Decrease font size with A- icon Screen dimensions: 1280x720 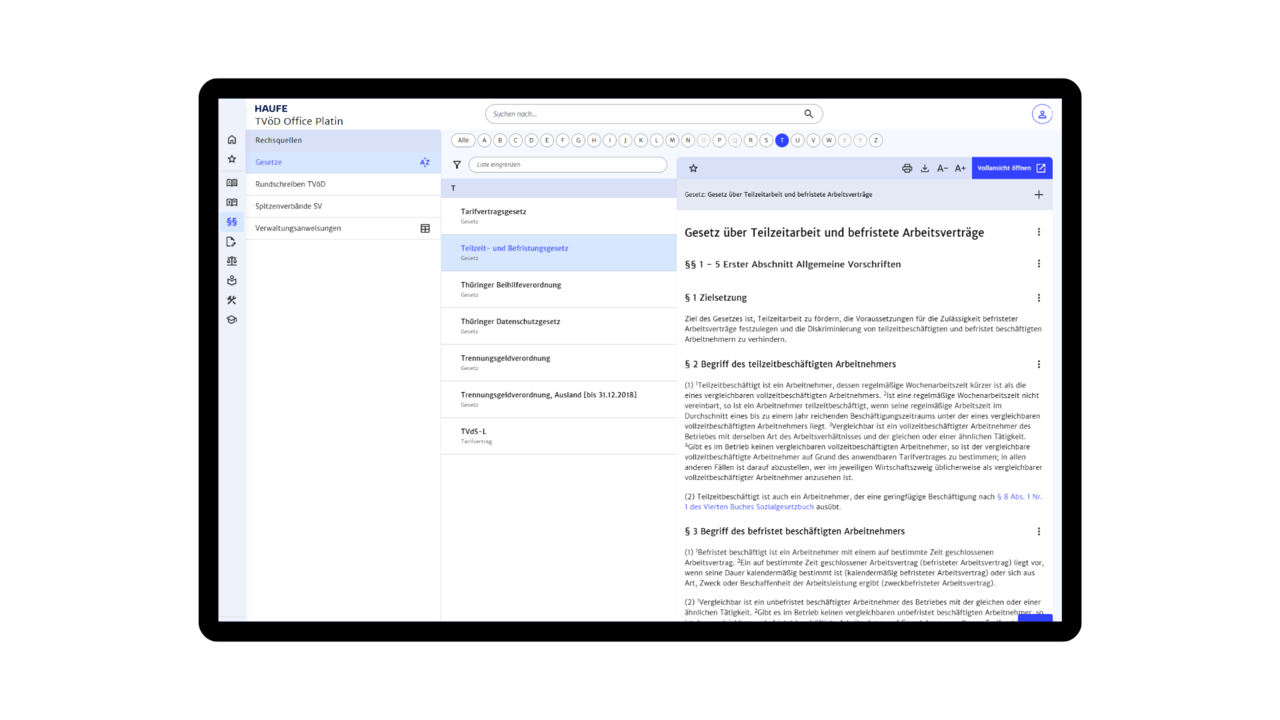pos(942,169)
